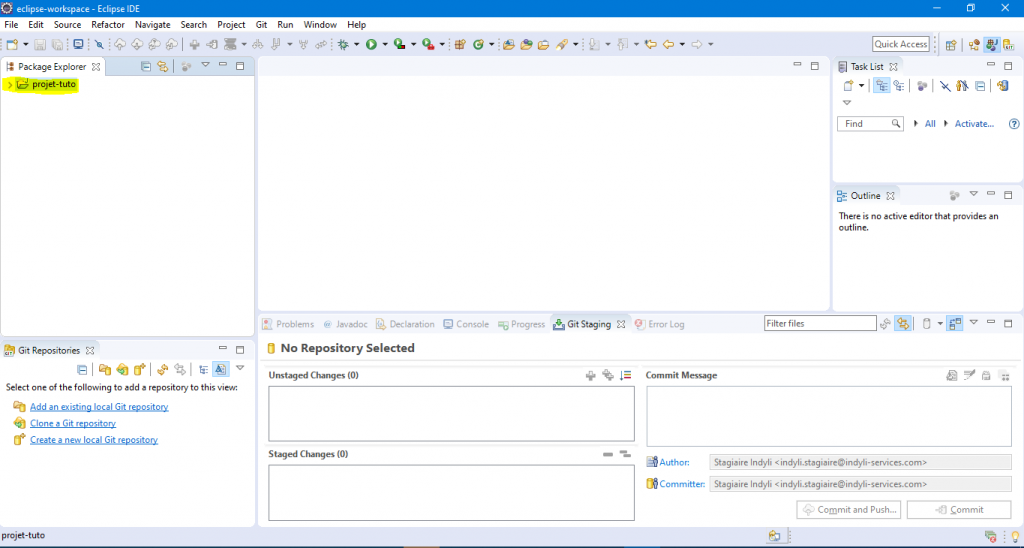Click Add selected files to index plus icon
Viewport: 1024px width, 548px height.
point(590,376)
